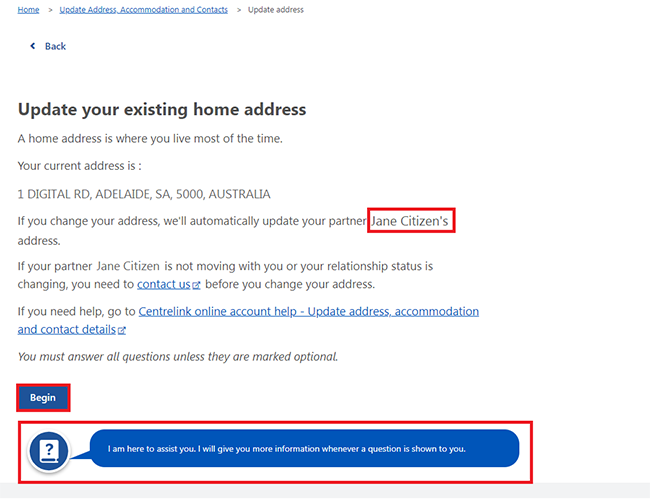Click the italic must answer all questions note
The height and width of the screenshot is (500, 650).
pyautogui.click(x=178, y=357)
